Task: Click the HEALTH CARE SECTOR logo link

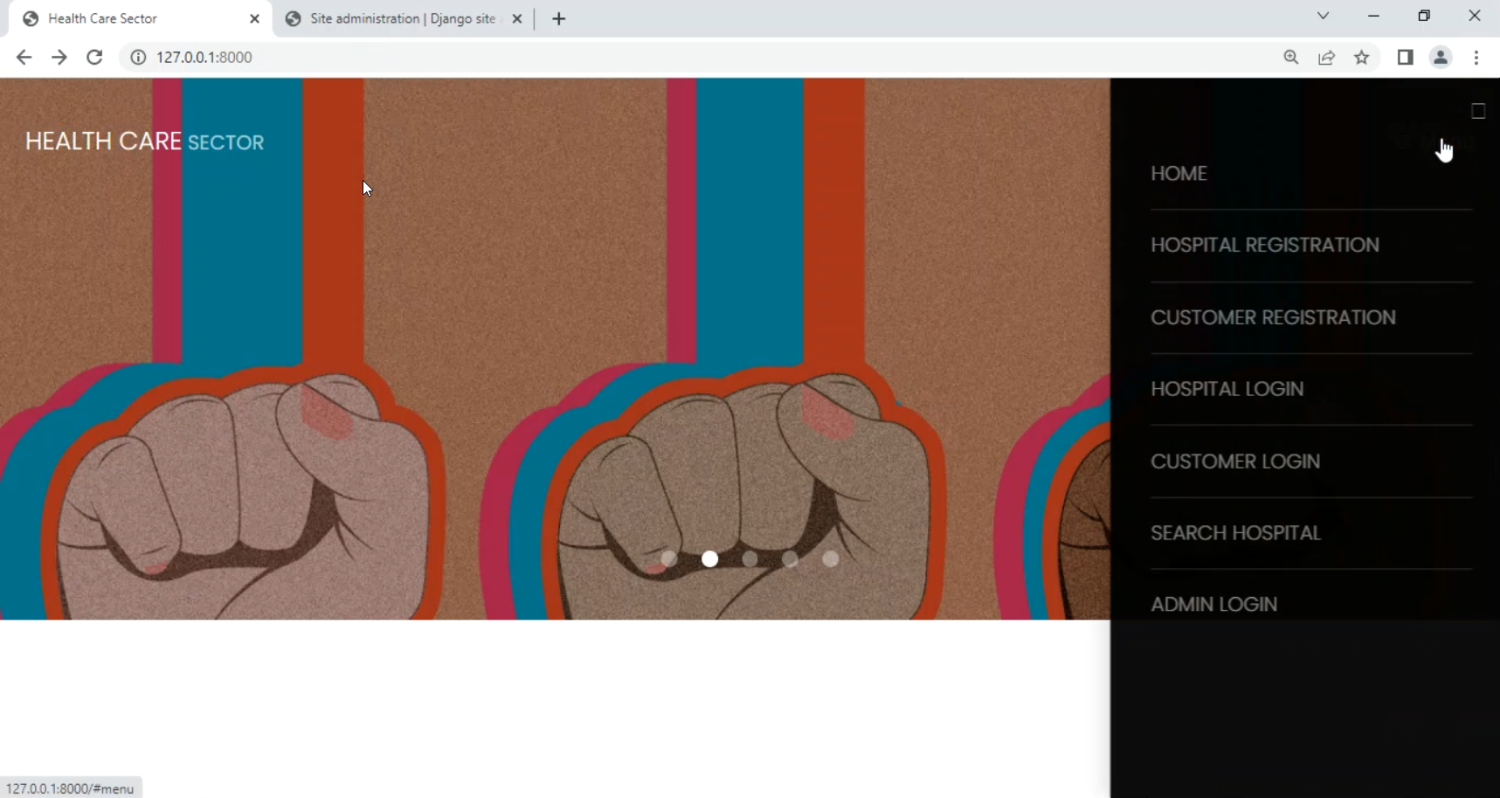Action: click(144, 142)
